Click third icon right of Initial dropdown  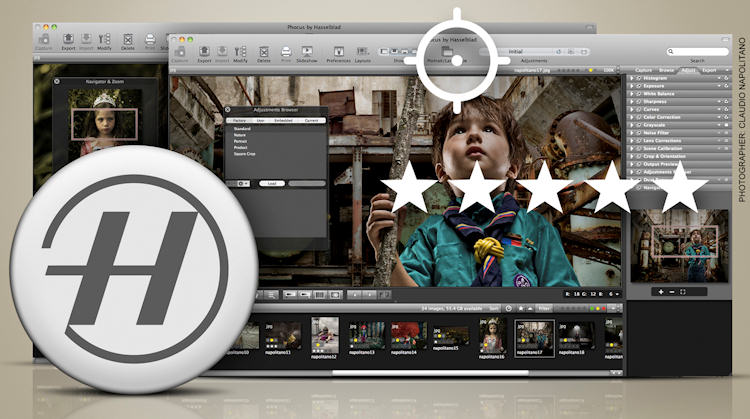584,51
